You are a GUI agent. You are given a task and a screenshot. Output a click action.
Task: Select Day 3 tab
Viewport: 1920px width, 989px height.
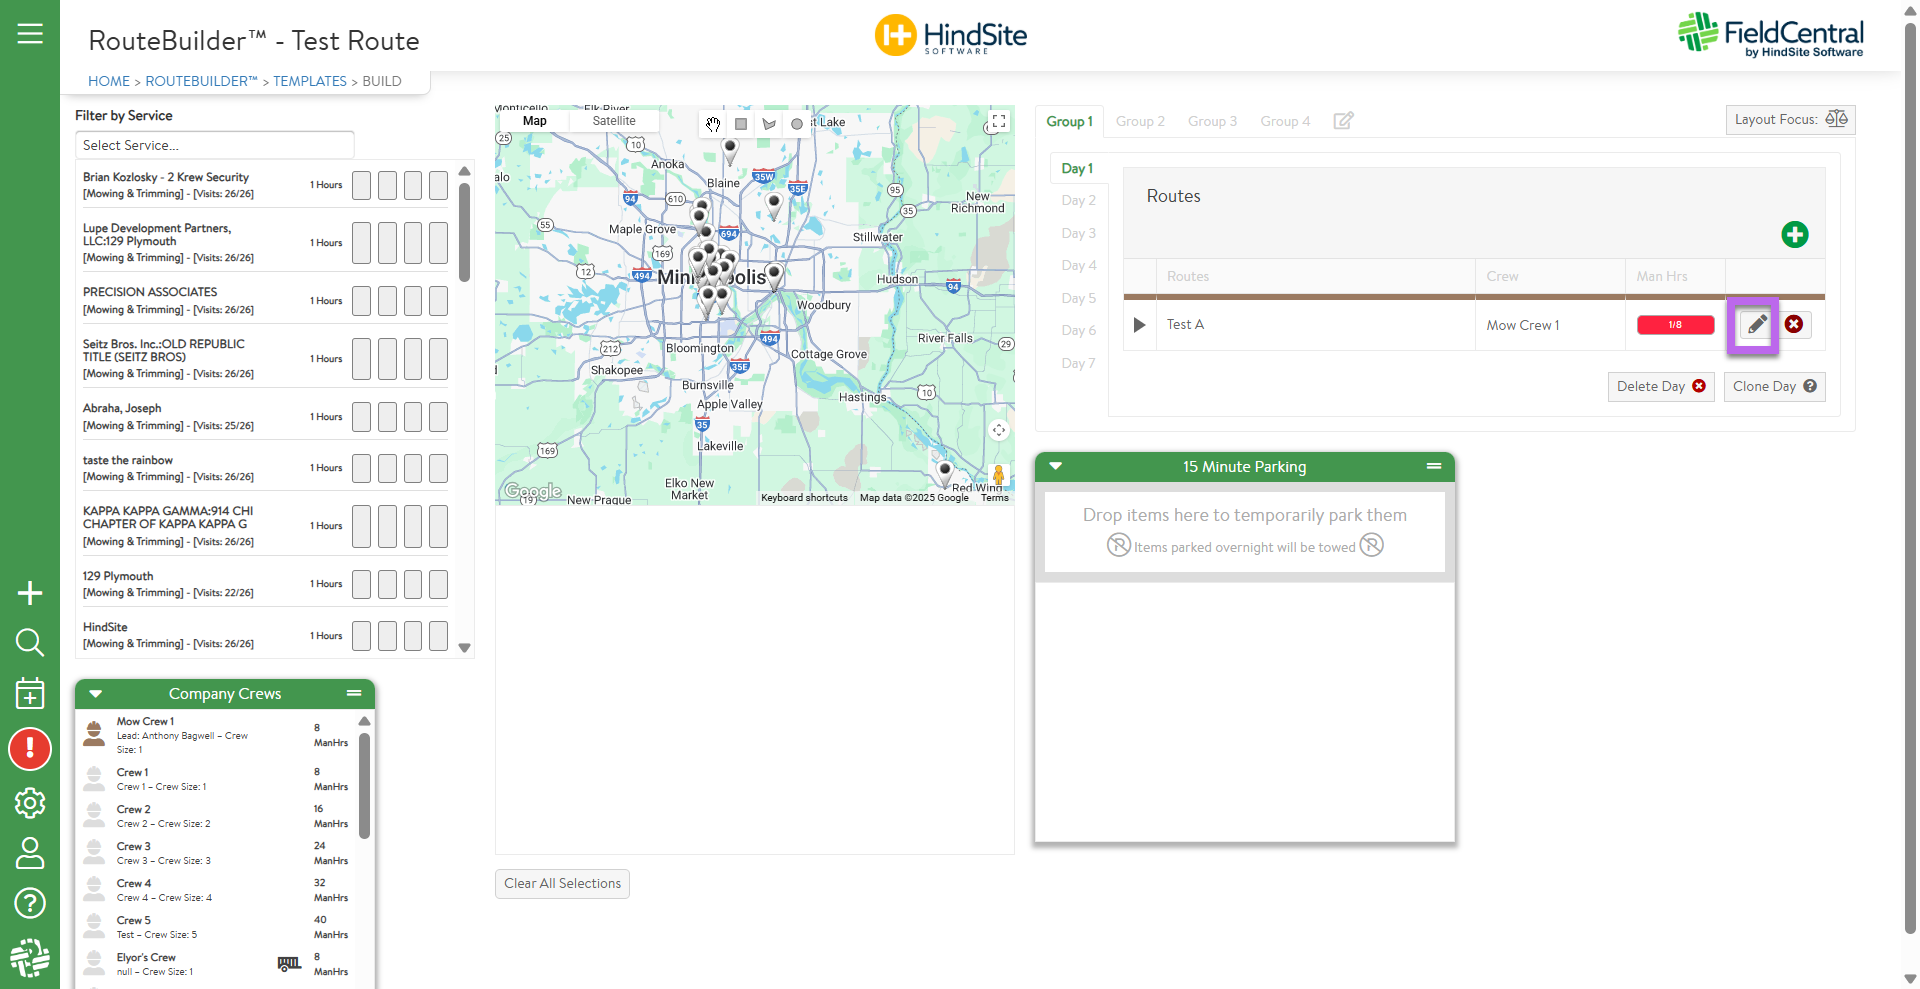coord(1078,233)
